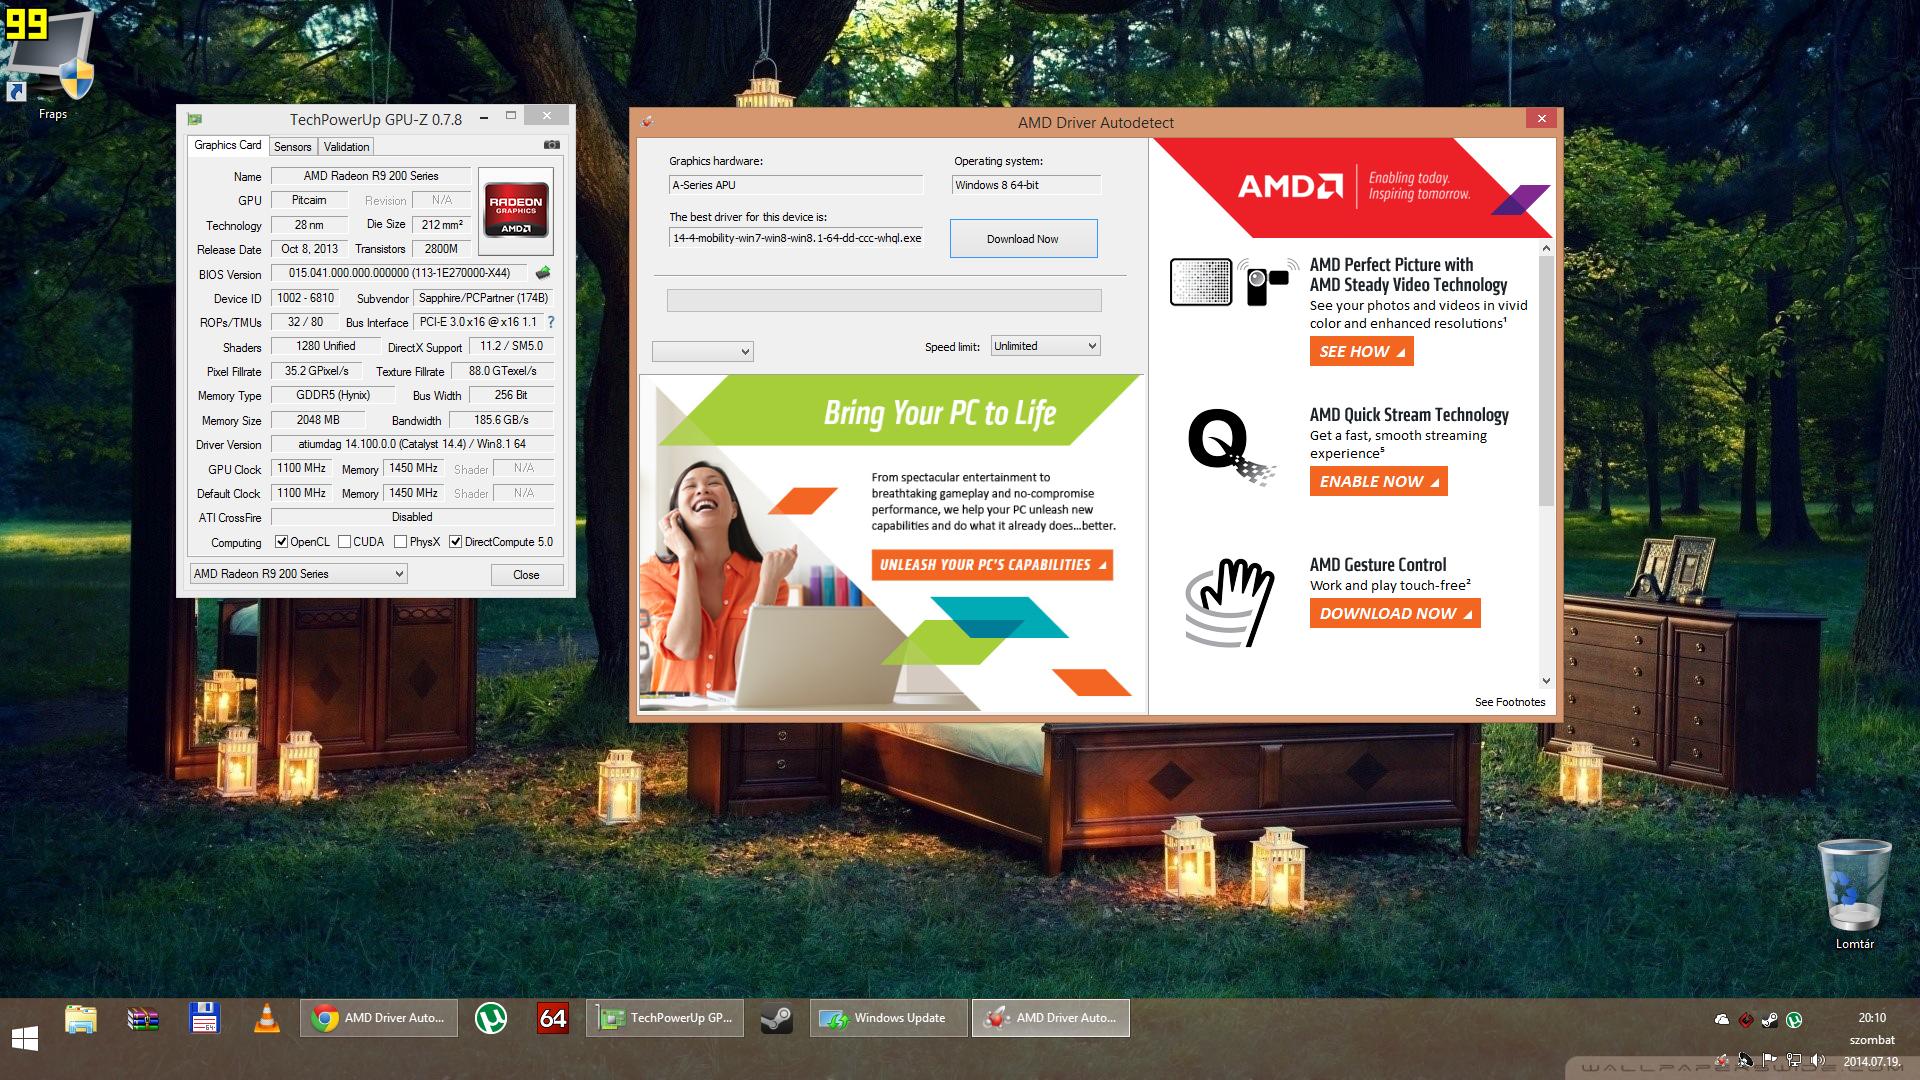The image size is (1920, 1080).
Task: Click the Operating system Windows 8 64-bit field
Action: pos(1026,185)
